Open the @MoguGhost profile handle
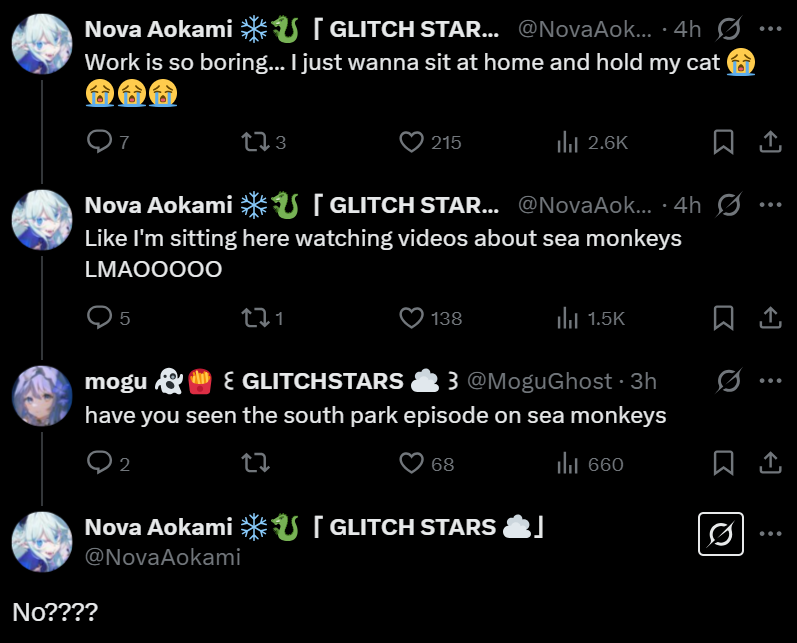The image size is (797, 643). pos(539,381)
